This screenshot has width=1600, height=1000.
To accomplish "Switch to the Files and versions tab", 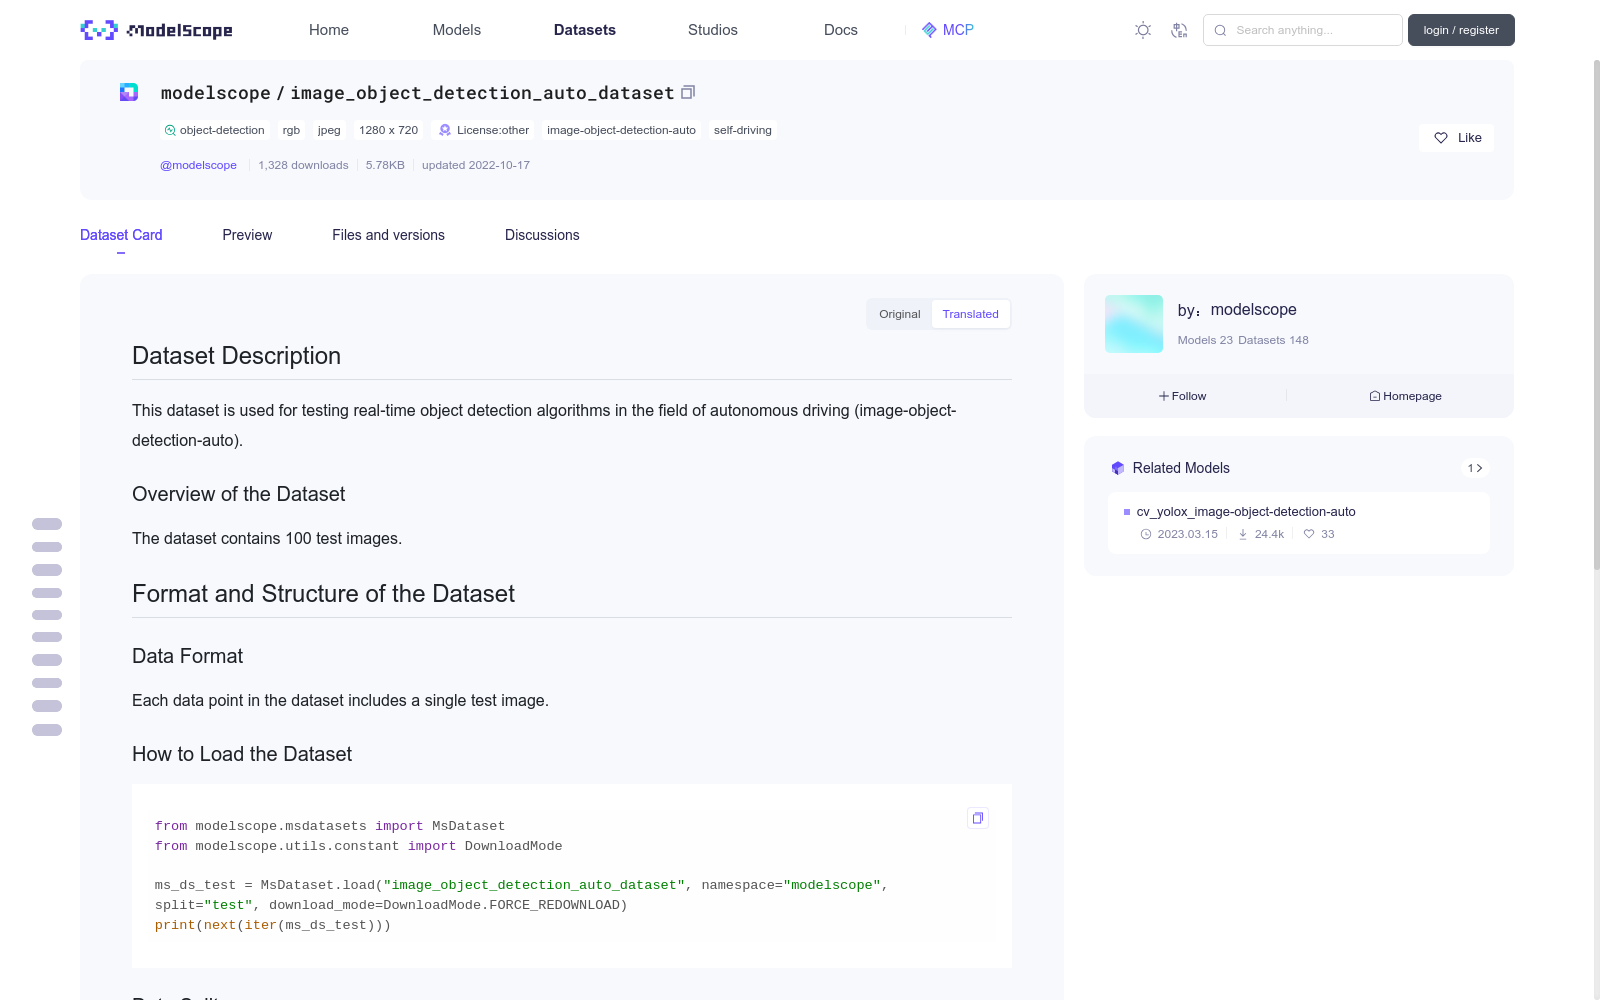I will (x=388, y=235).
